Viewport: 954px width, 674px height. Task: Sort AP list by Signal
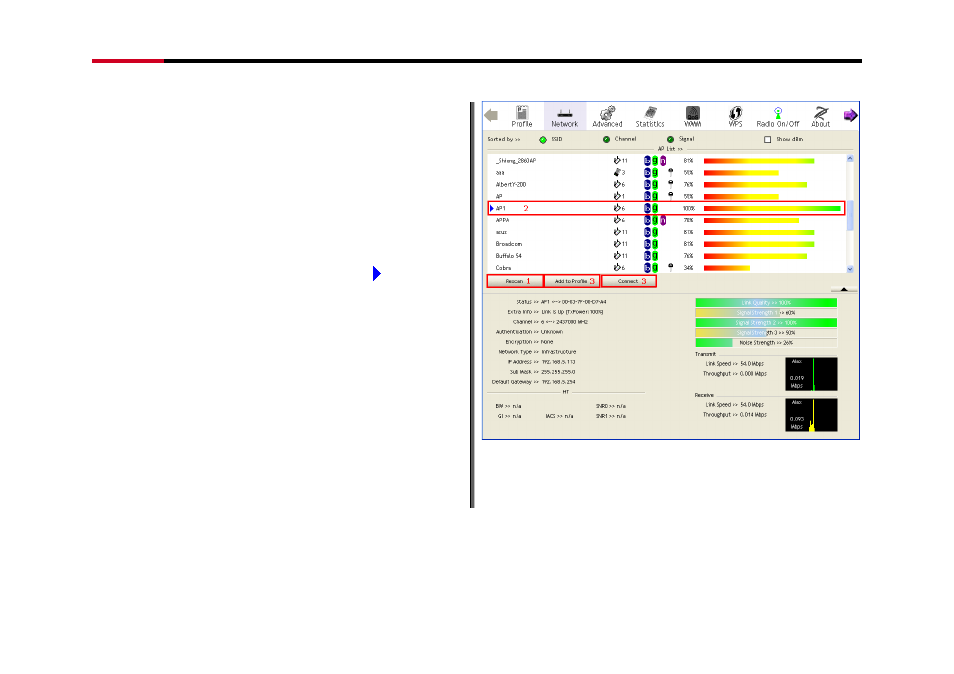coord(670,139)
